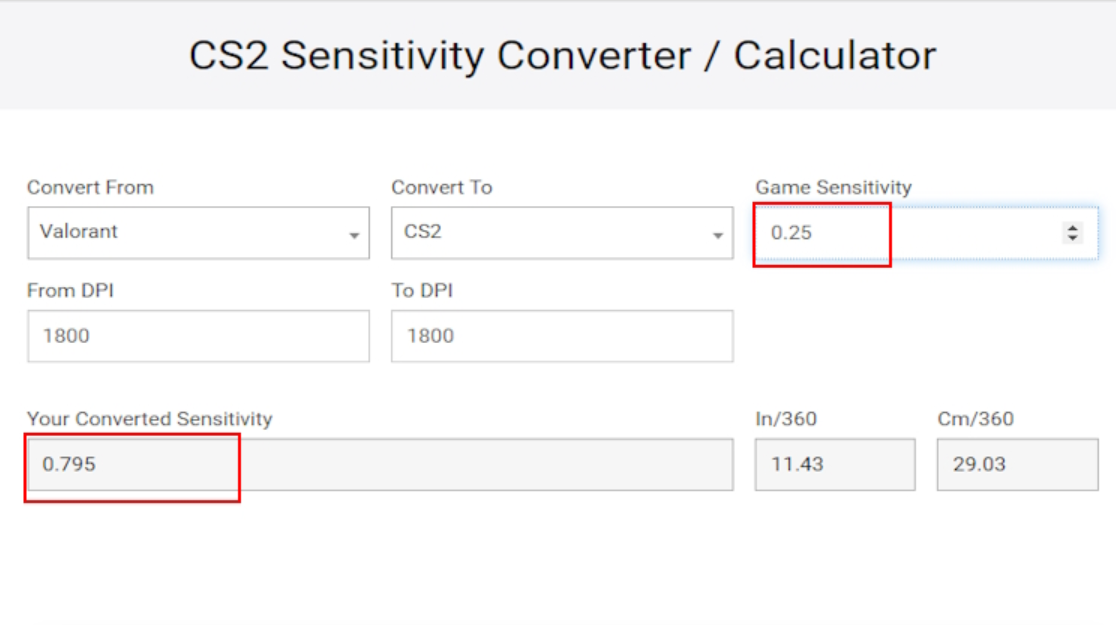Click the "Cm/360" label text
This screenshot has height=625, width=1116.
[x=975, y=419]
